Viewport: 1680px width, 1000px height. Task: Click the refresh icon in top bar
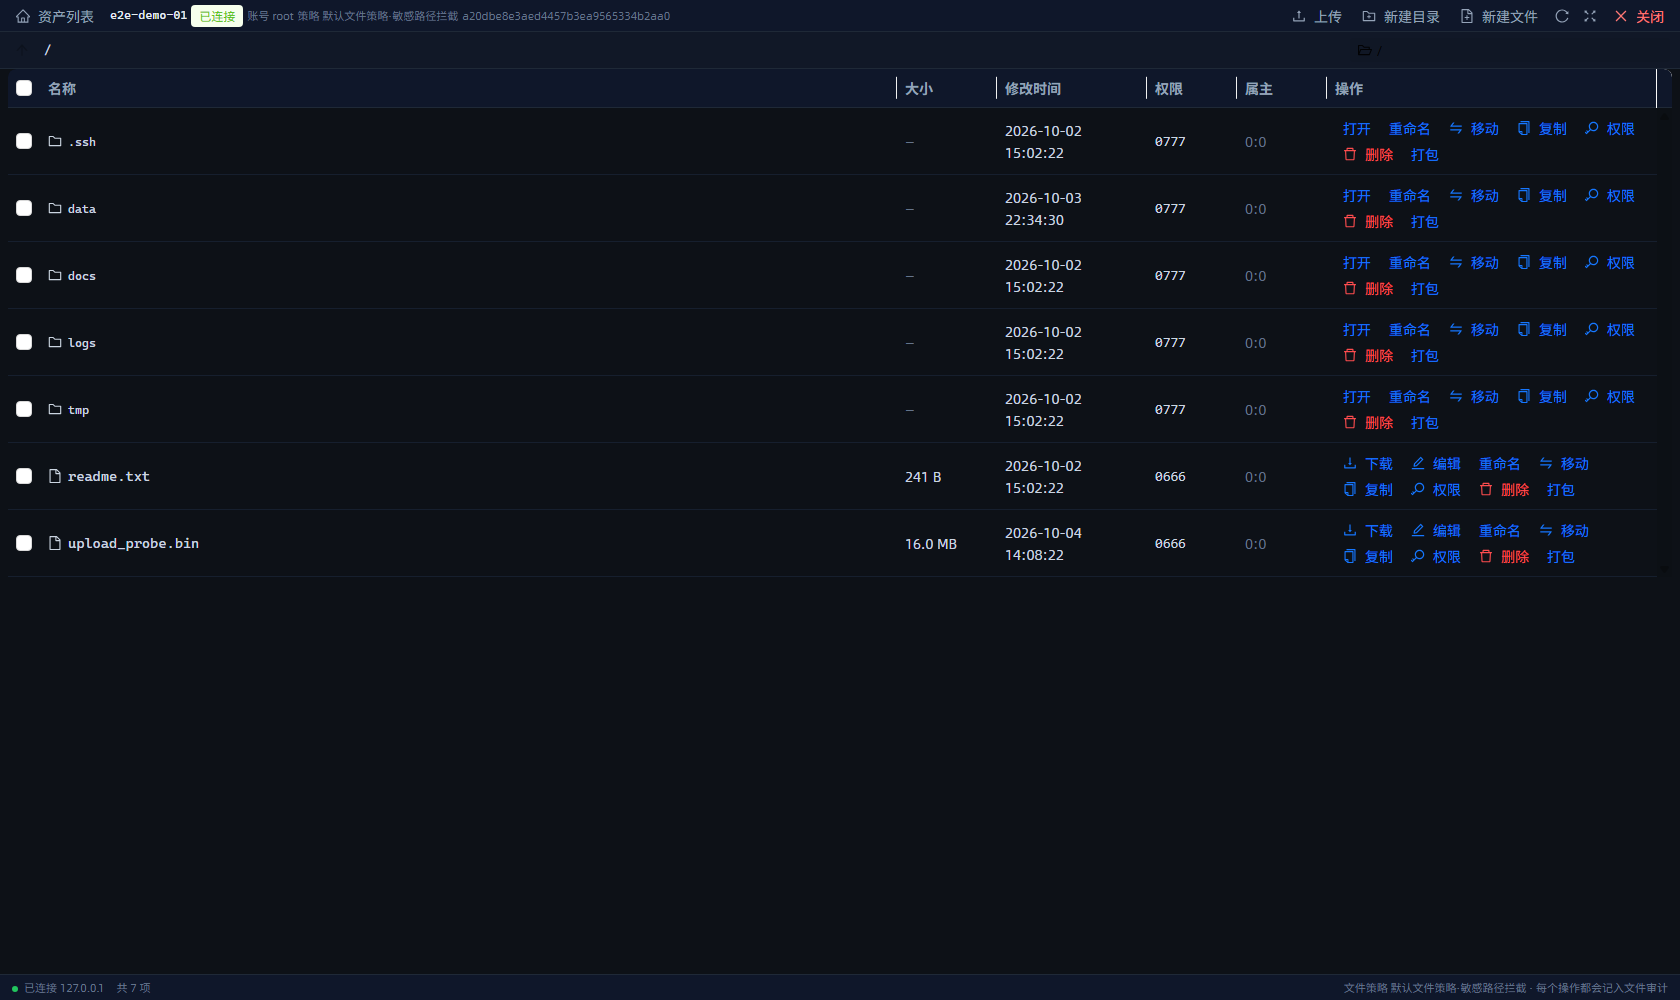(x=1562, y=16)
